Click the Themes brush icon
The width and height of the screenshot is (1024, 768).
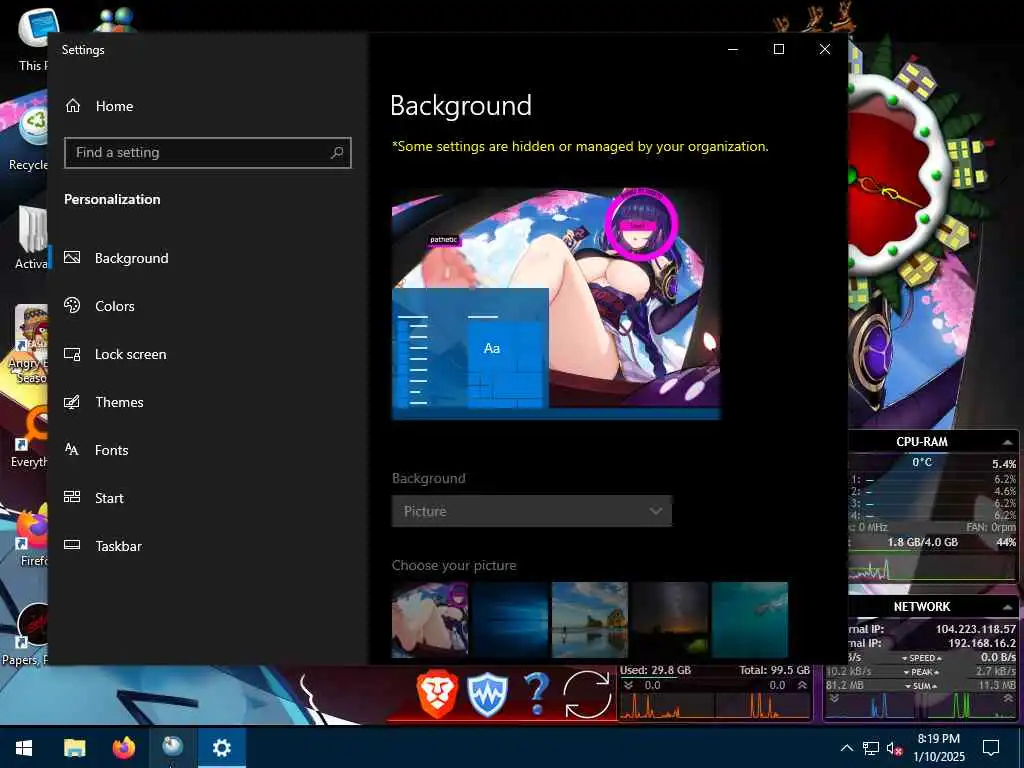[x=72, y=402]
